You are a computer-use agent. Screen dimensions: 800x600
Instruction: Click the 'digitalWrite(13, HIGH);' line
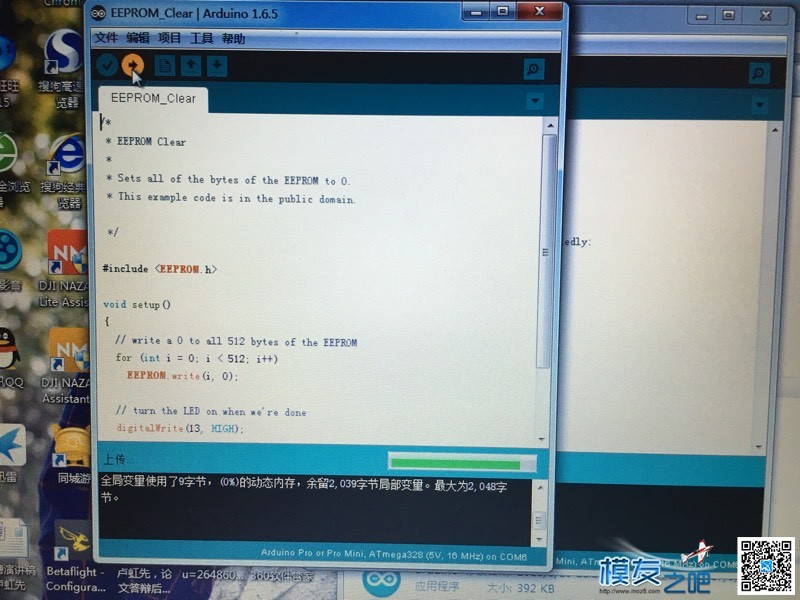click(x=180, y=429)
